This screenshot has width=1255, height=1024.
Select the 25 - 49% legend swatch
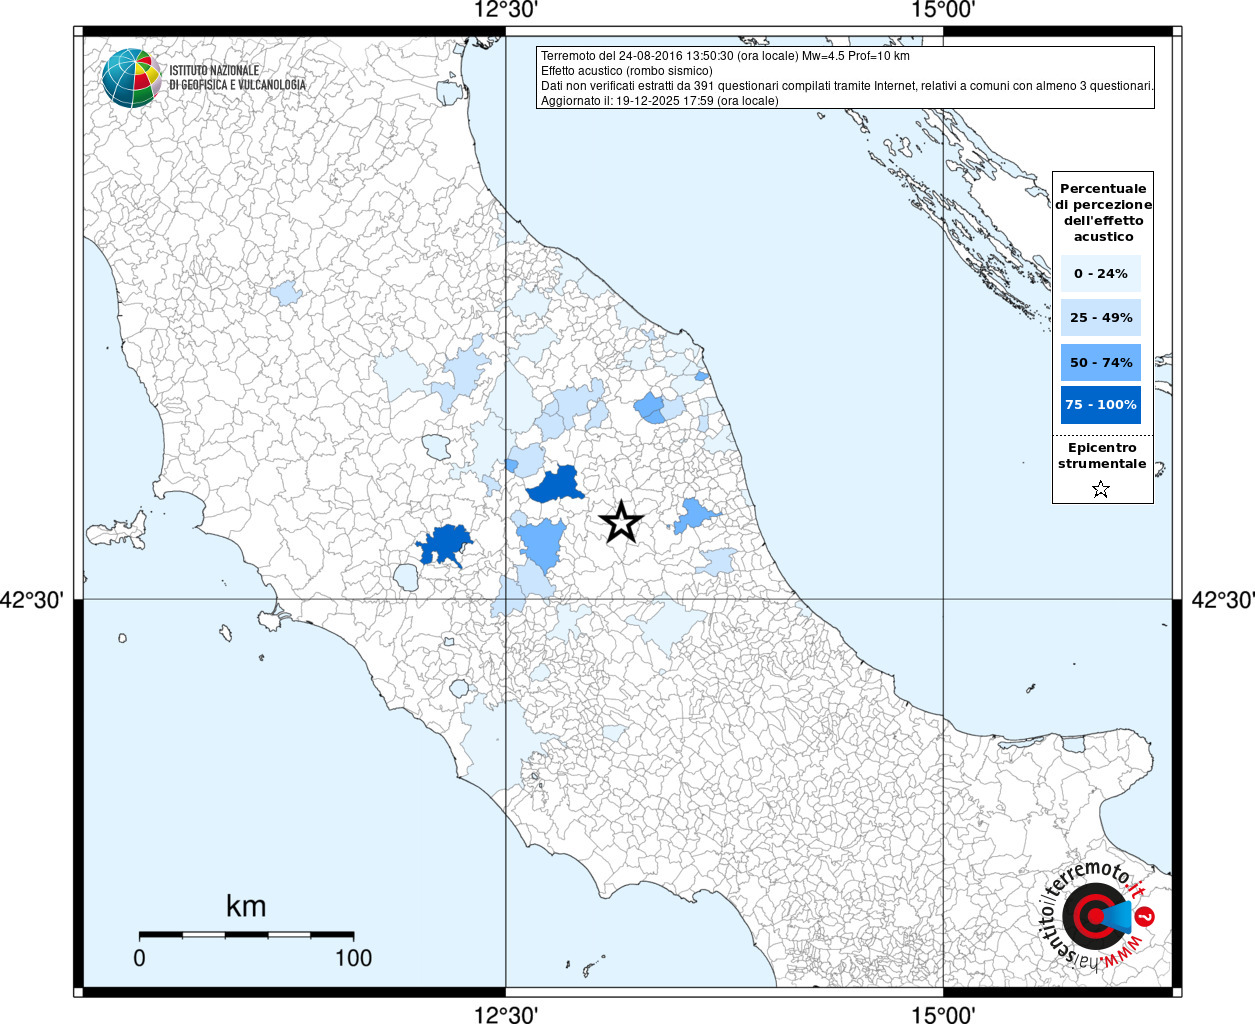point(1101,317)
